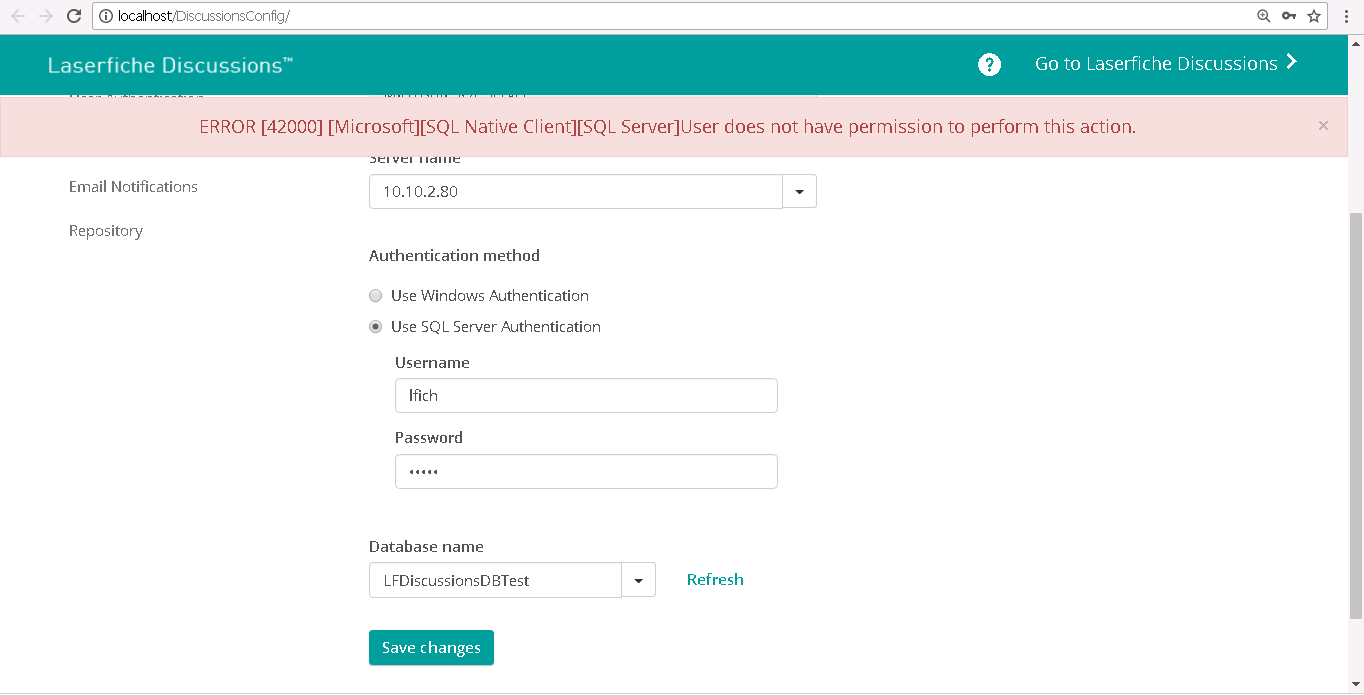The image size is (1364, 696).
Task: Open the Repository settings section
Action: coord(106,231)
